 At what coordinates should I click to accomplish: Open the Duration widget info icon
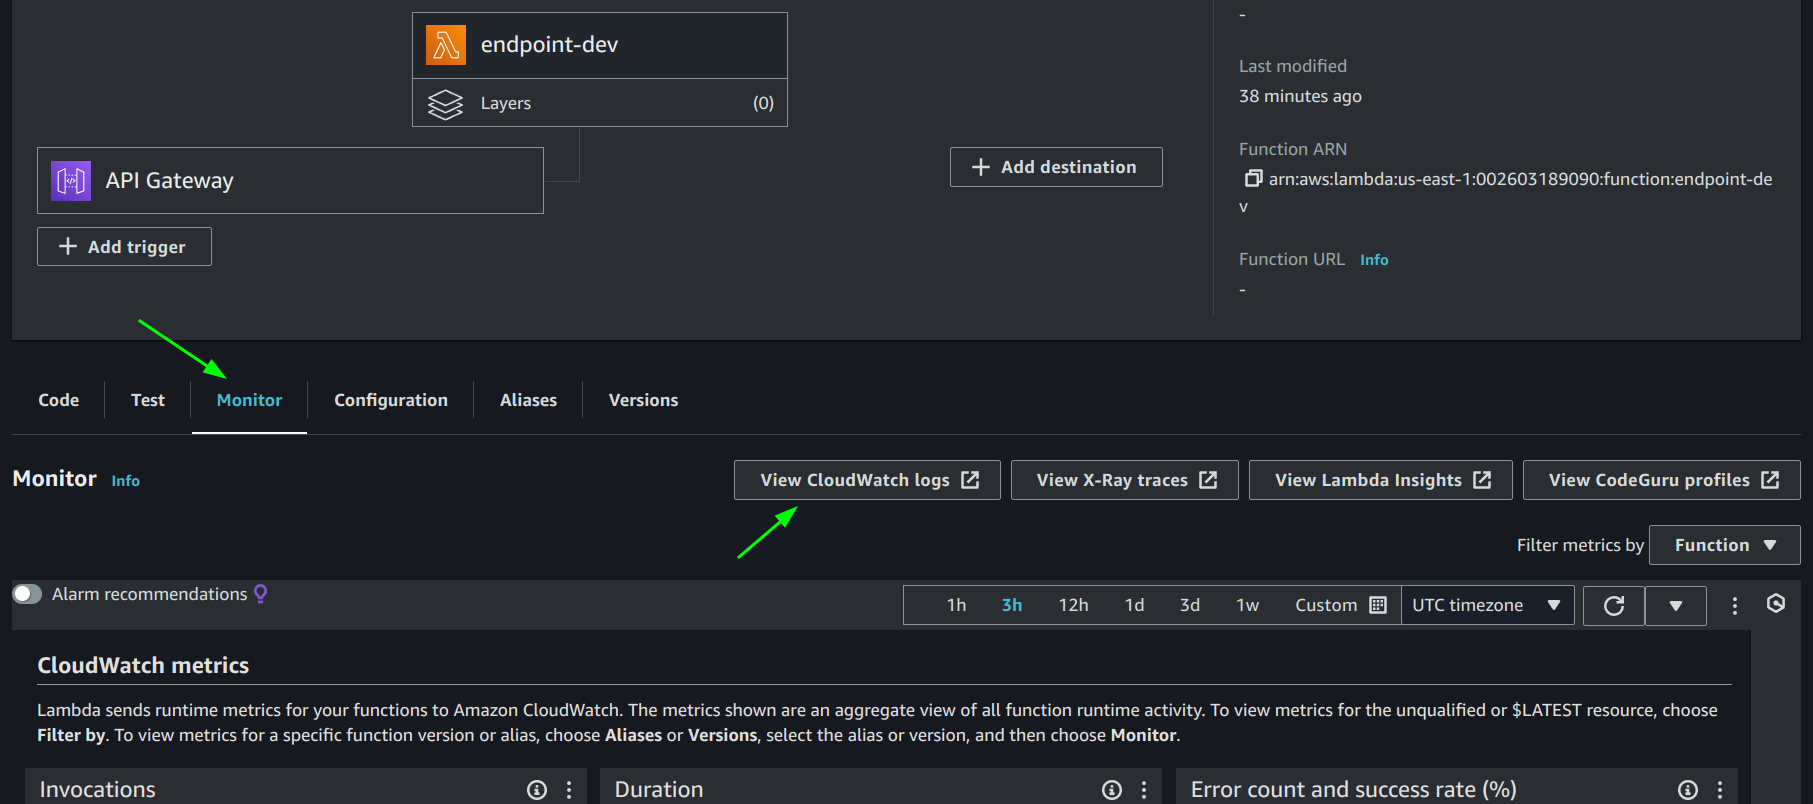point(1112,790)
